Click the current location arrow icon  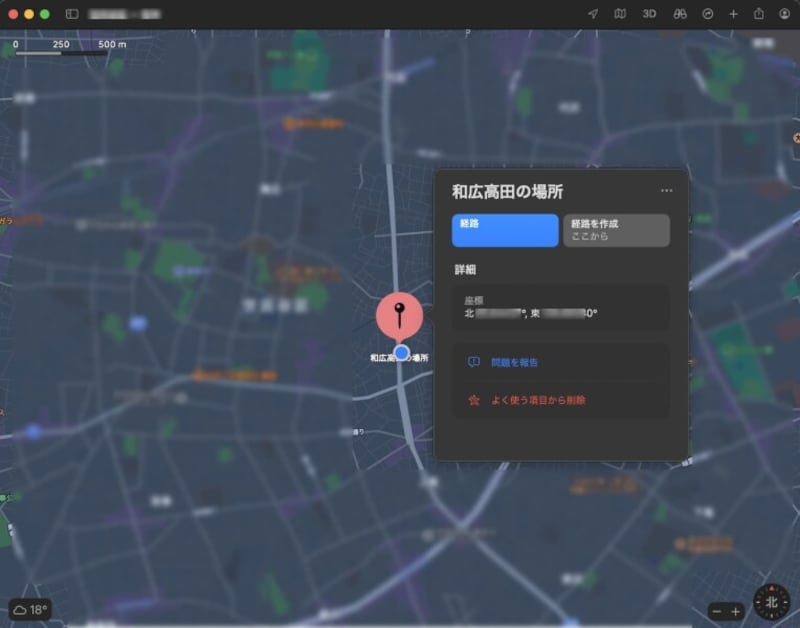pyautogui.click(x=593, y=14)
